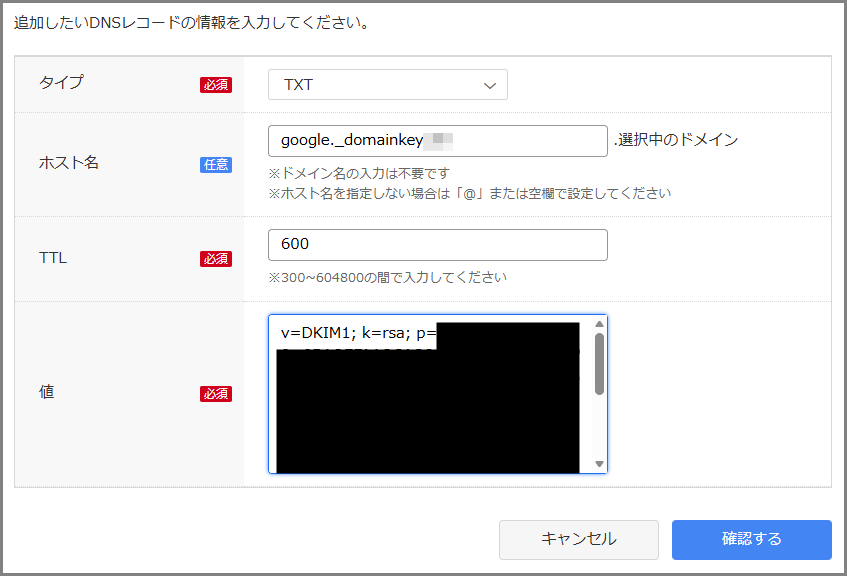Click the タイプ row label
The height and width of the screenshot is (576, 847).
[61, 83]
